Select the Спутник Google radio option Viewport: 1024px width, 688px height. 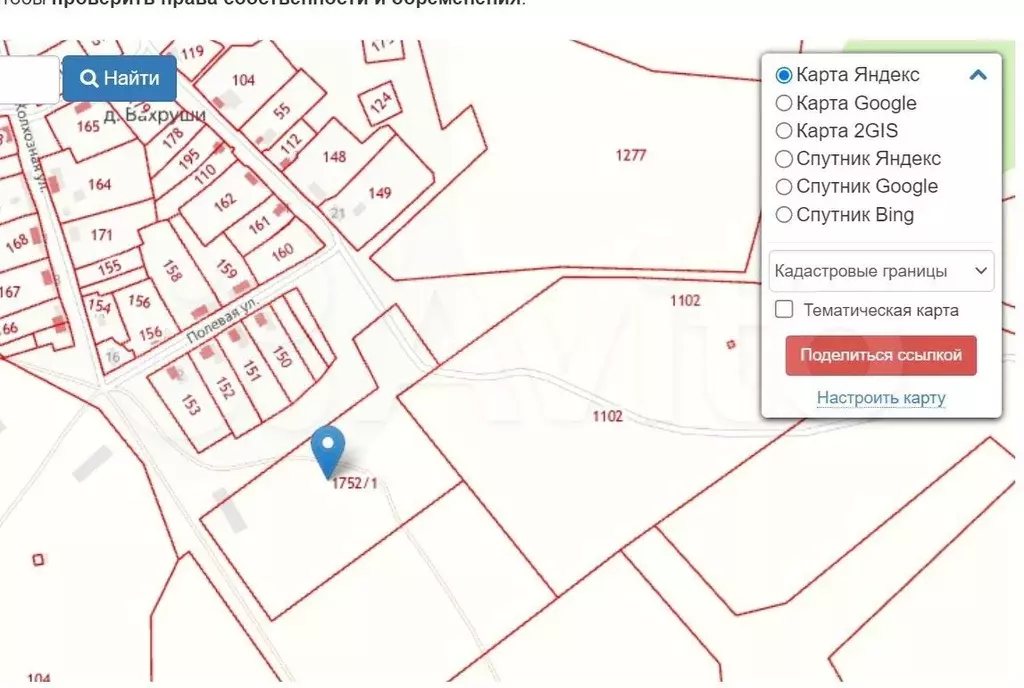tap(784, 187)
